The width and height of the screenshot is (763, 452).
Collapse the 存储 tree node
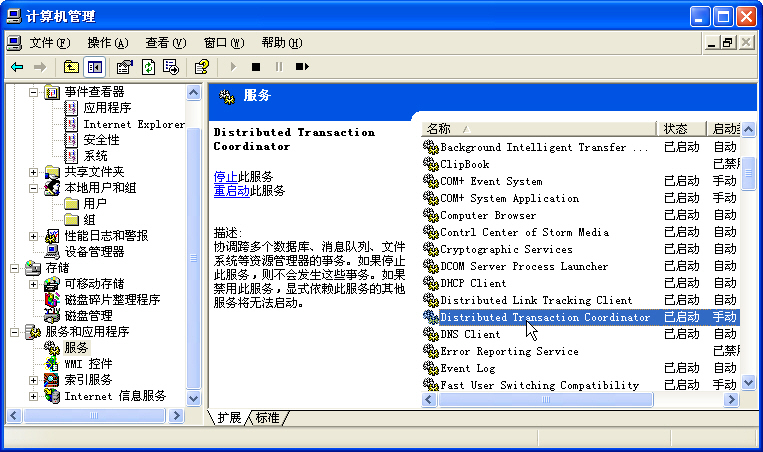(x=15, y=268)
